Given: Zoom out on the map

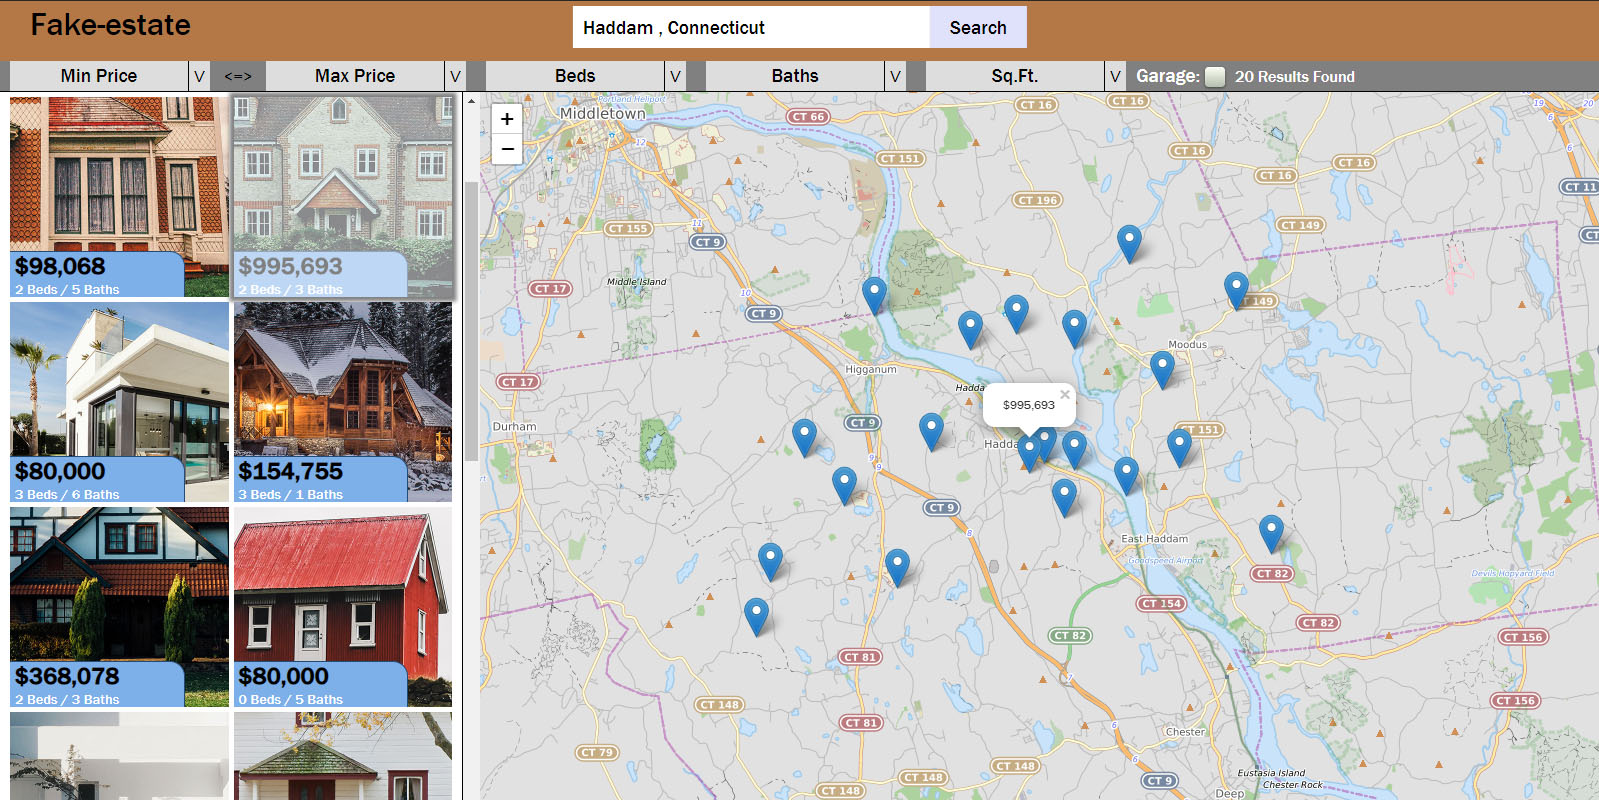Looking at the screenshot, I should tap(507, 149).
